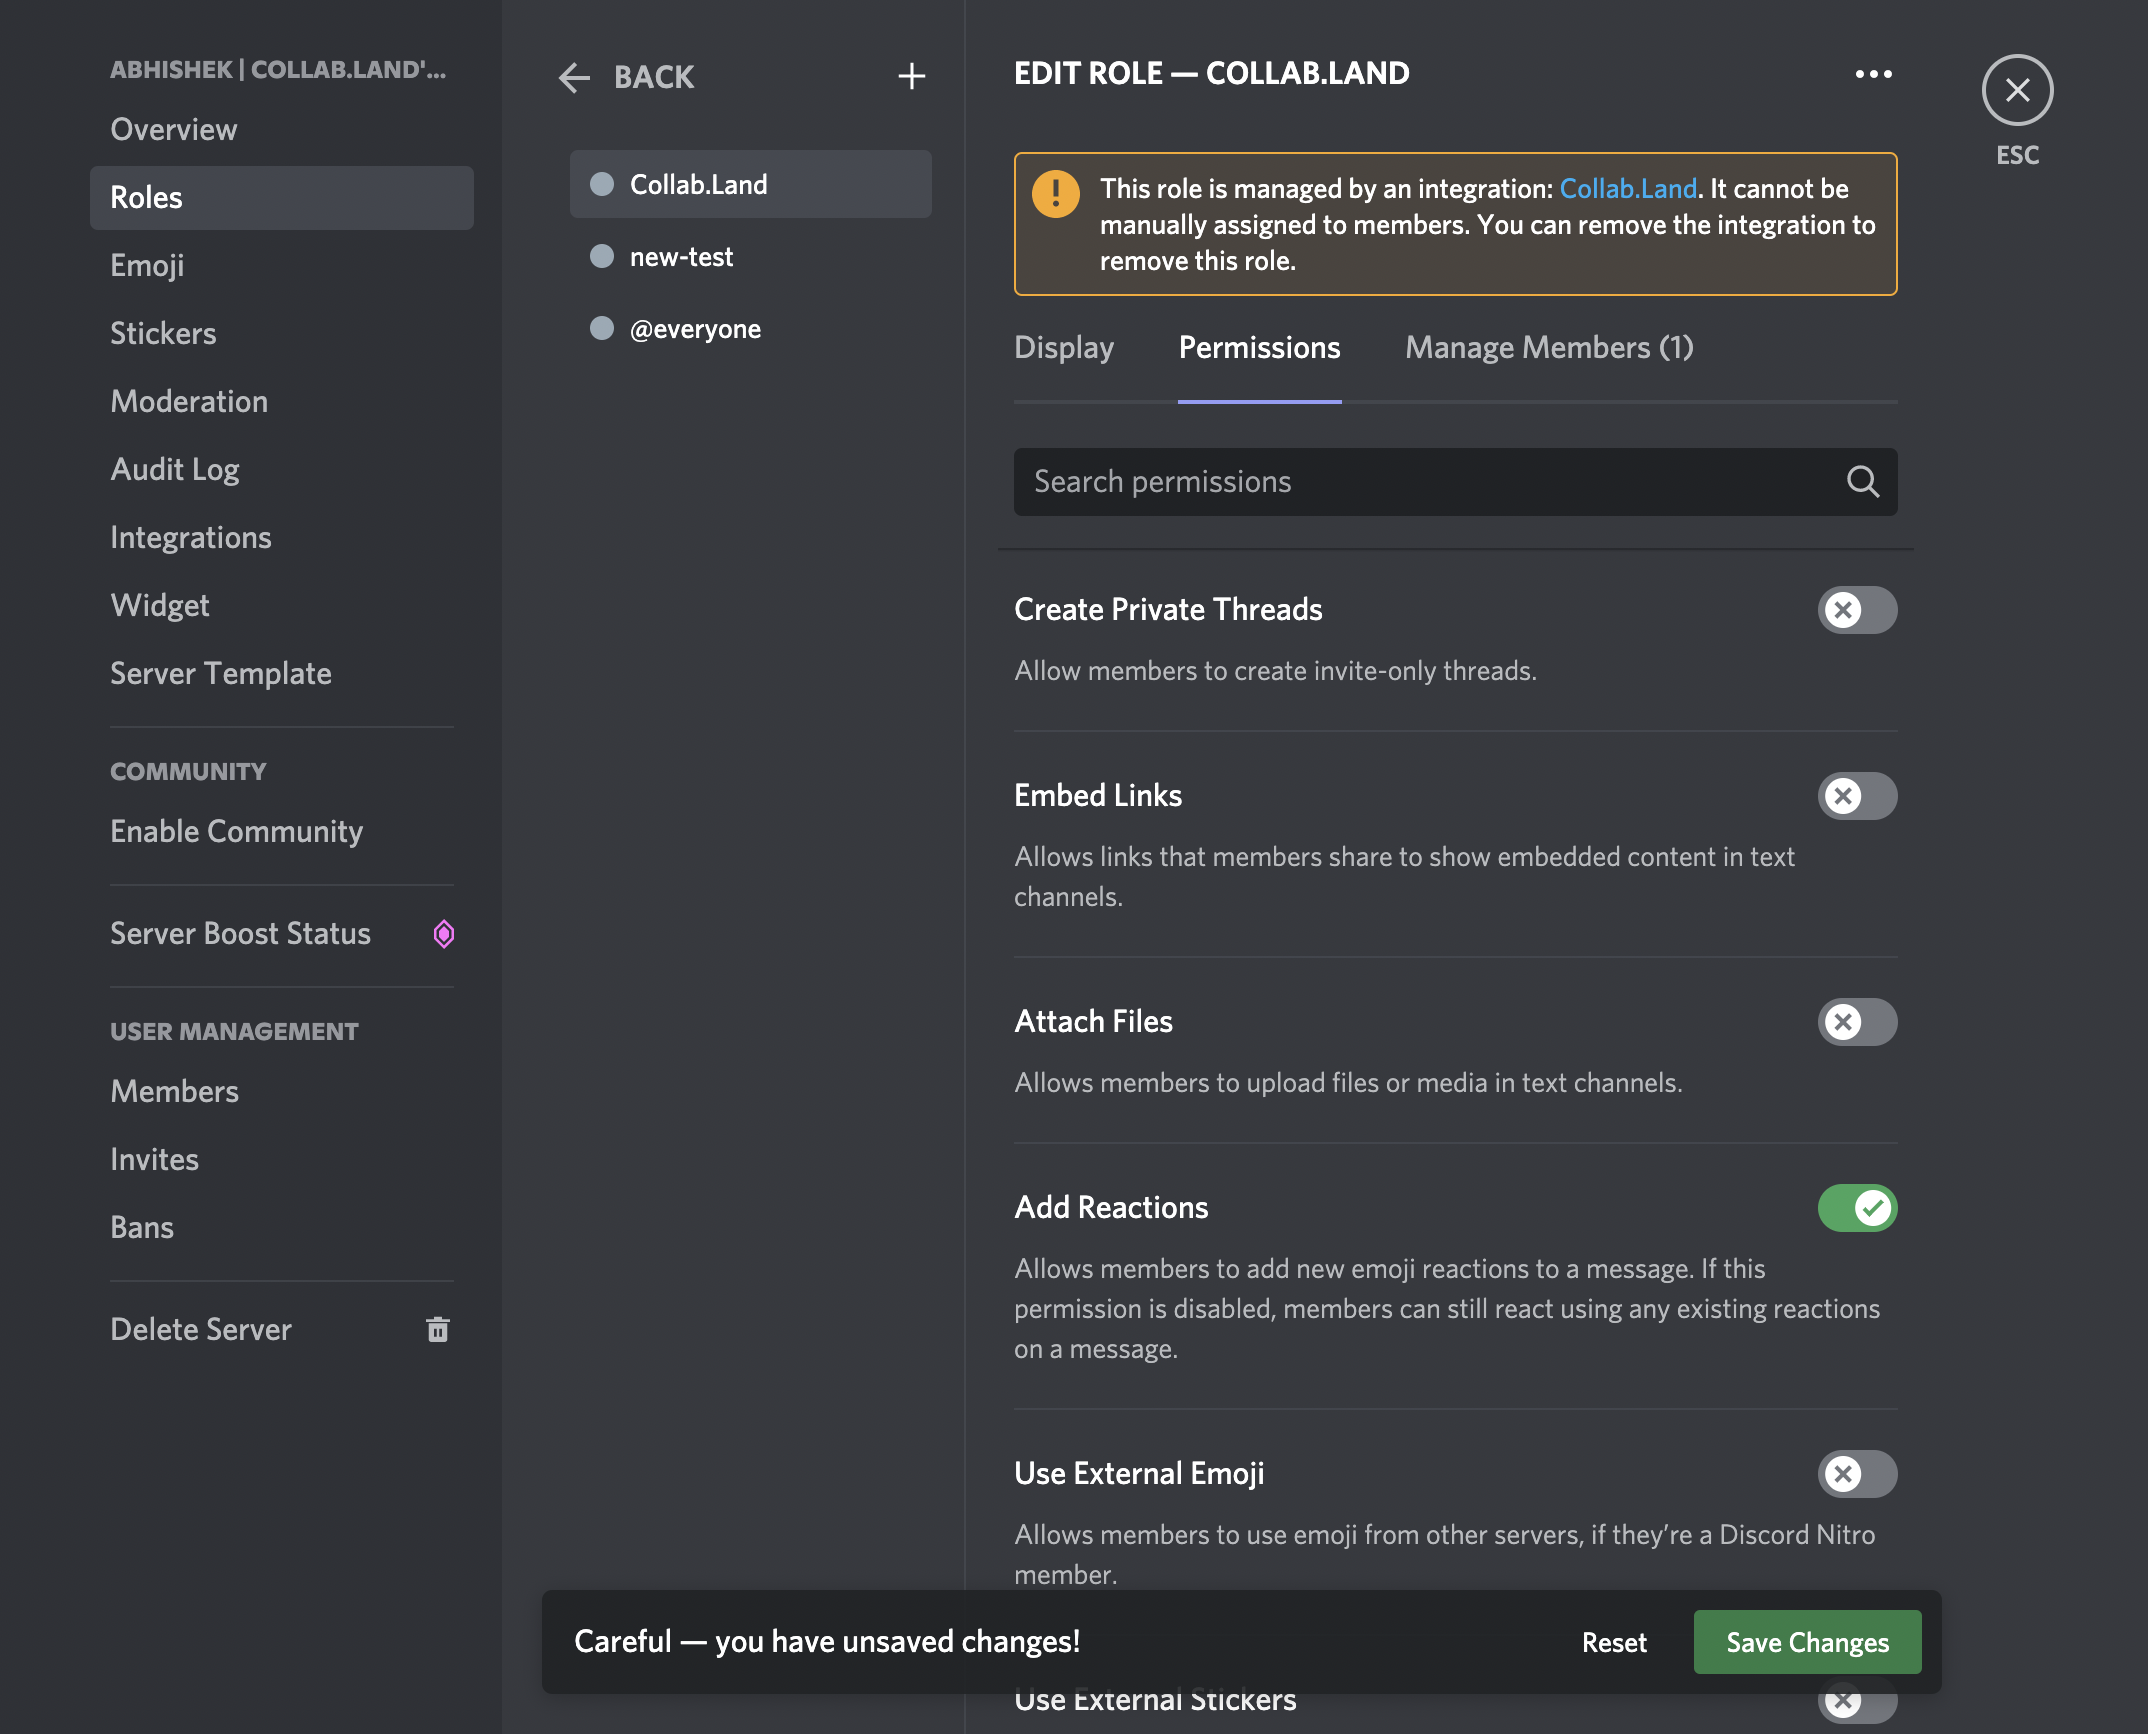This screenshot has width=2148, height=1734.
Task: Navigate back using the arrow icon
Action: click(575, 77)
